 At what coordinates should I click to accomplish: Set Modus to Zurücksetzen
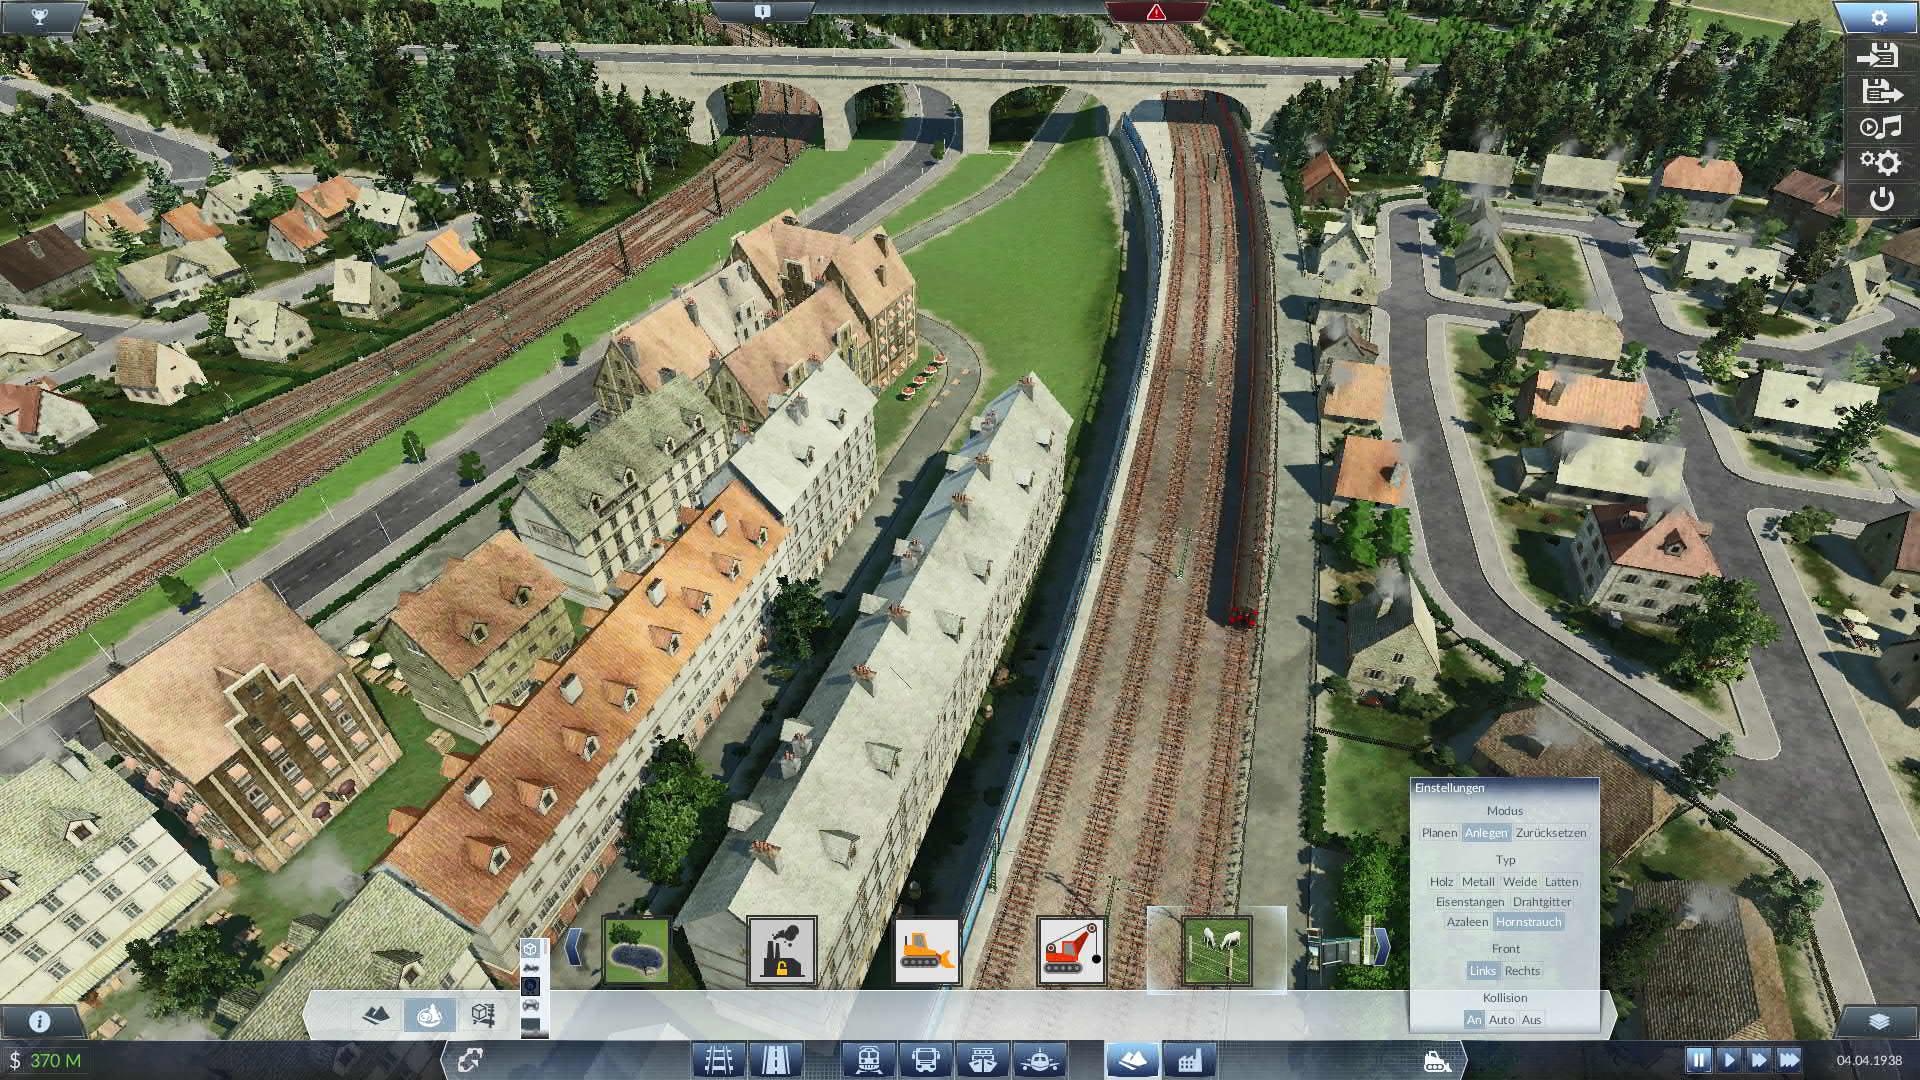1551,833
